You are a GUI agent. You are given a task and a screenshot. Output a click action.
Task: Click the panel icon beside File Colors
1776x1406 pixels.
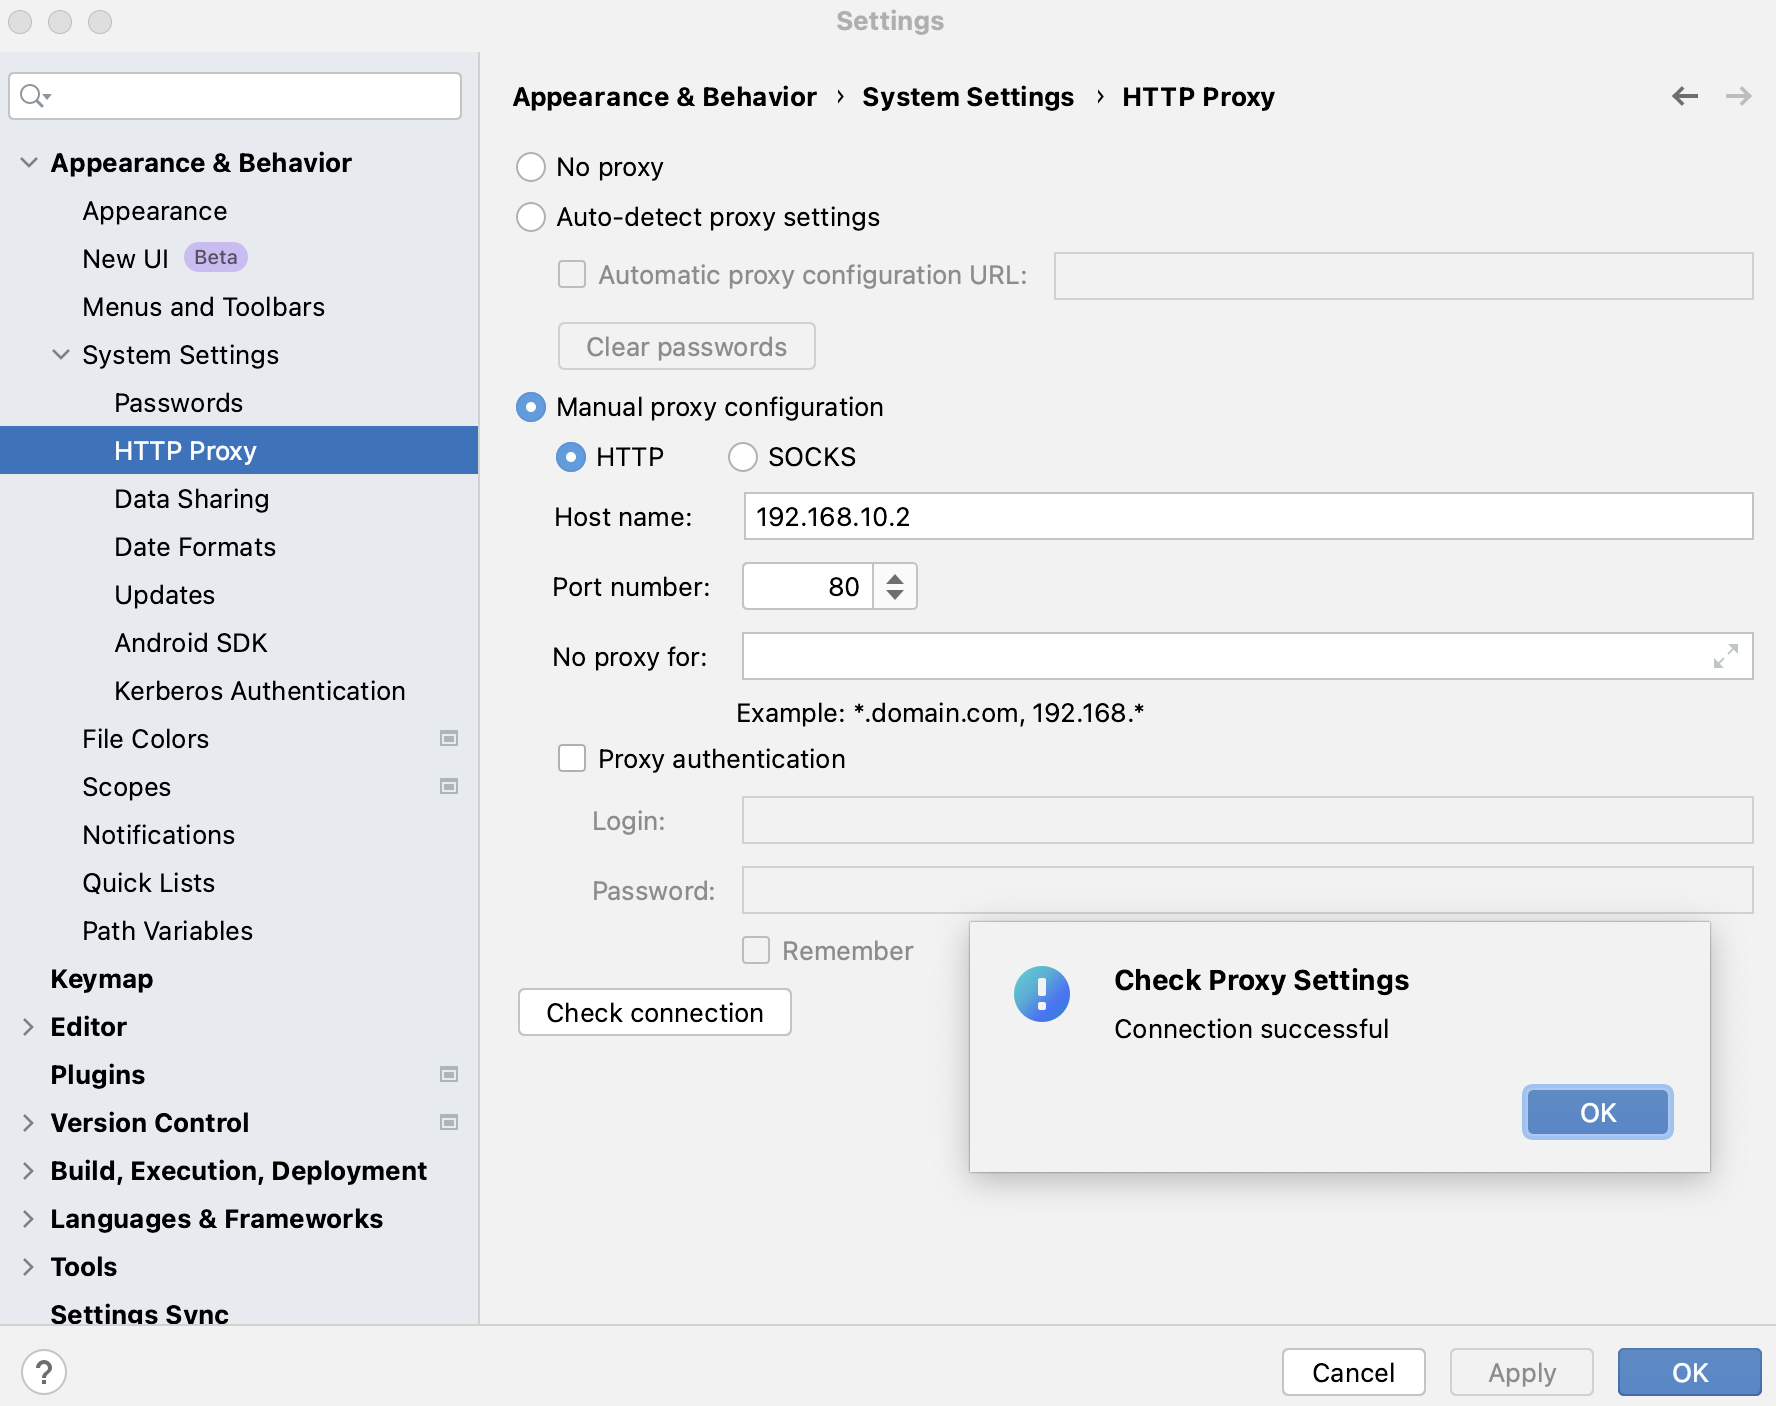tap(449, 739)
